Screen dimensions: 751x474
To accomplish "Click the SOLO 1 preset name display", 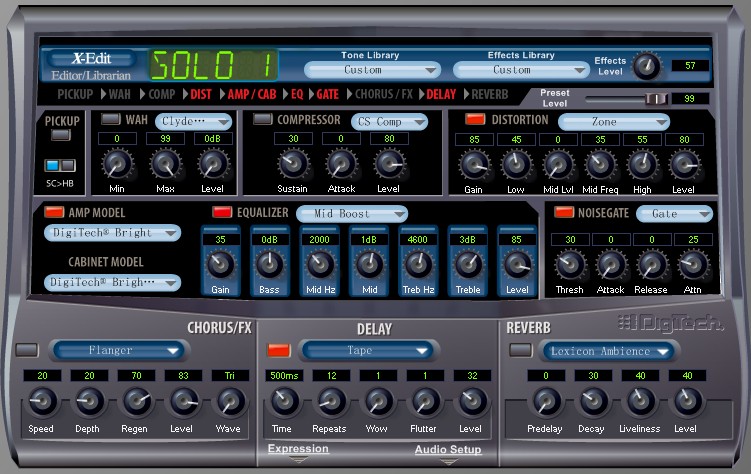I will pyautogui.click(x=214, y=65).
